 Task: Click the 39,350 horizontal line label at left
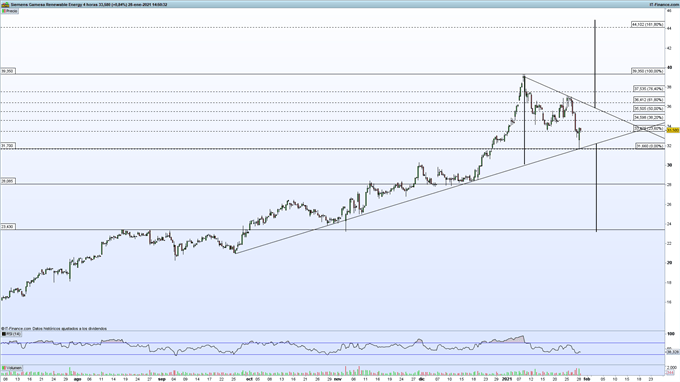pyautogui.click(x=7, y=71)
